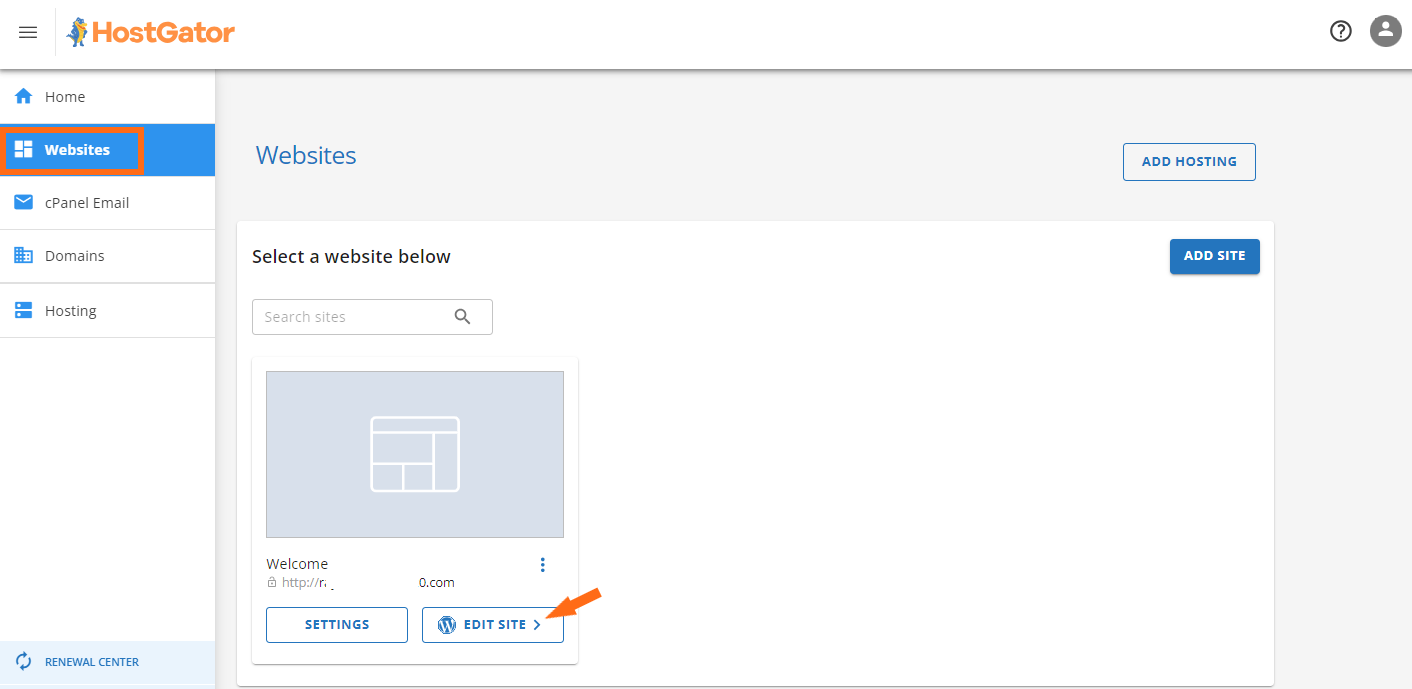Open the three-dot options menu for Welcome site
1412x689 pixels.
(542, 564)
